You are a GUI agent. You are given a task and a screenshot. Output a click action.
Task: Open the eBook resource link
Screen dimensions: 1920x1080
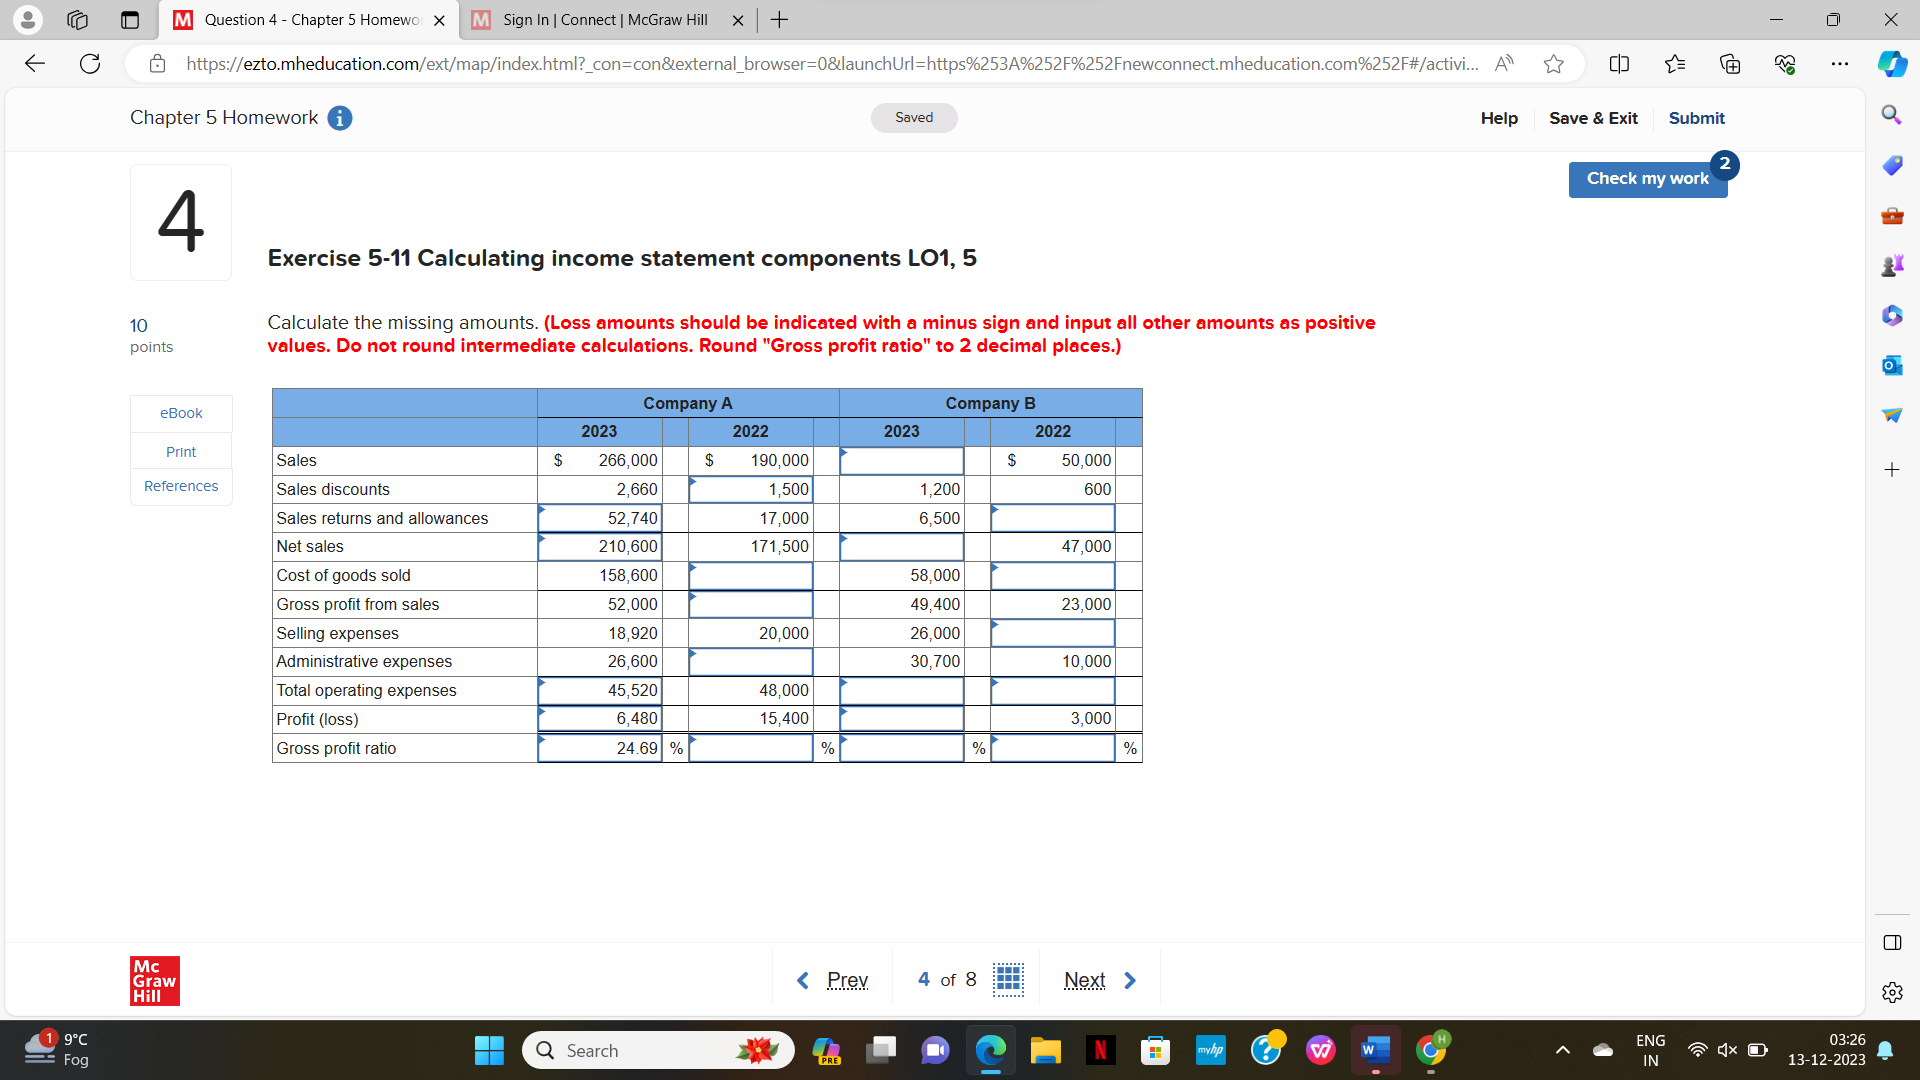click(181, 413)
